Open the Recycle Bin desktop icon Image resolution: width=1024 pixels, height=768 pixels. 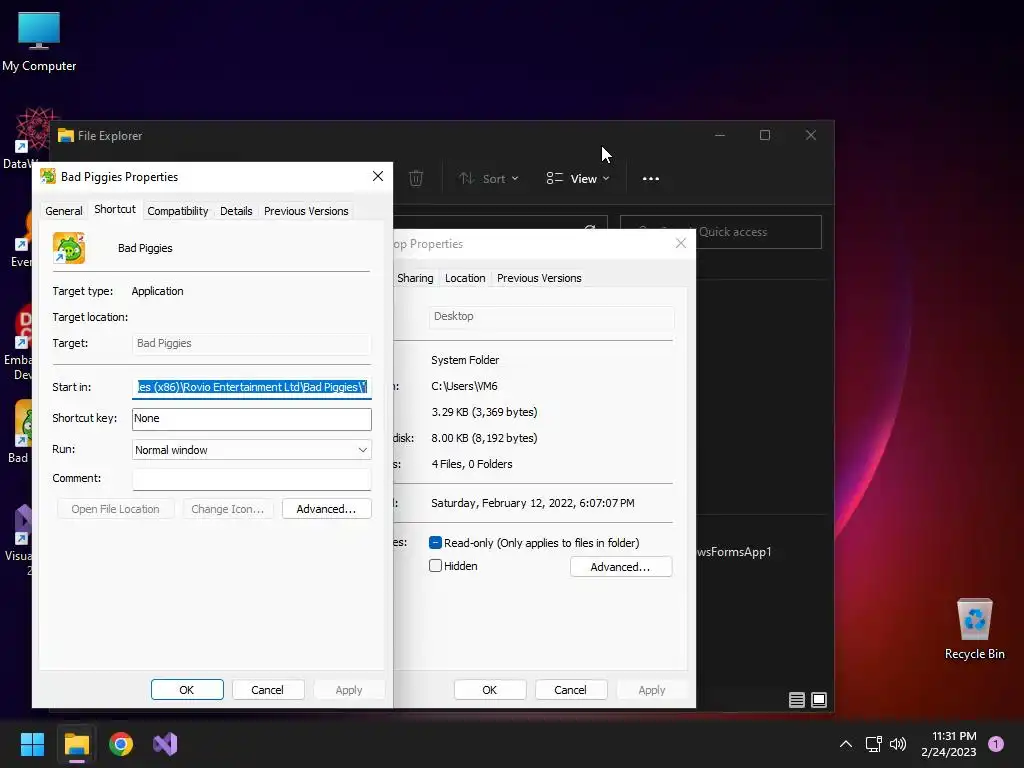[x=974, y=630]
